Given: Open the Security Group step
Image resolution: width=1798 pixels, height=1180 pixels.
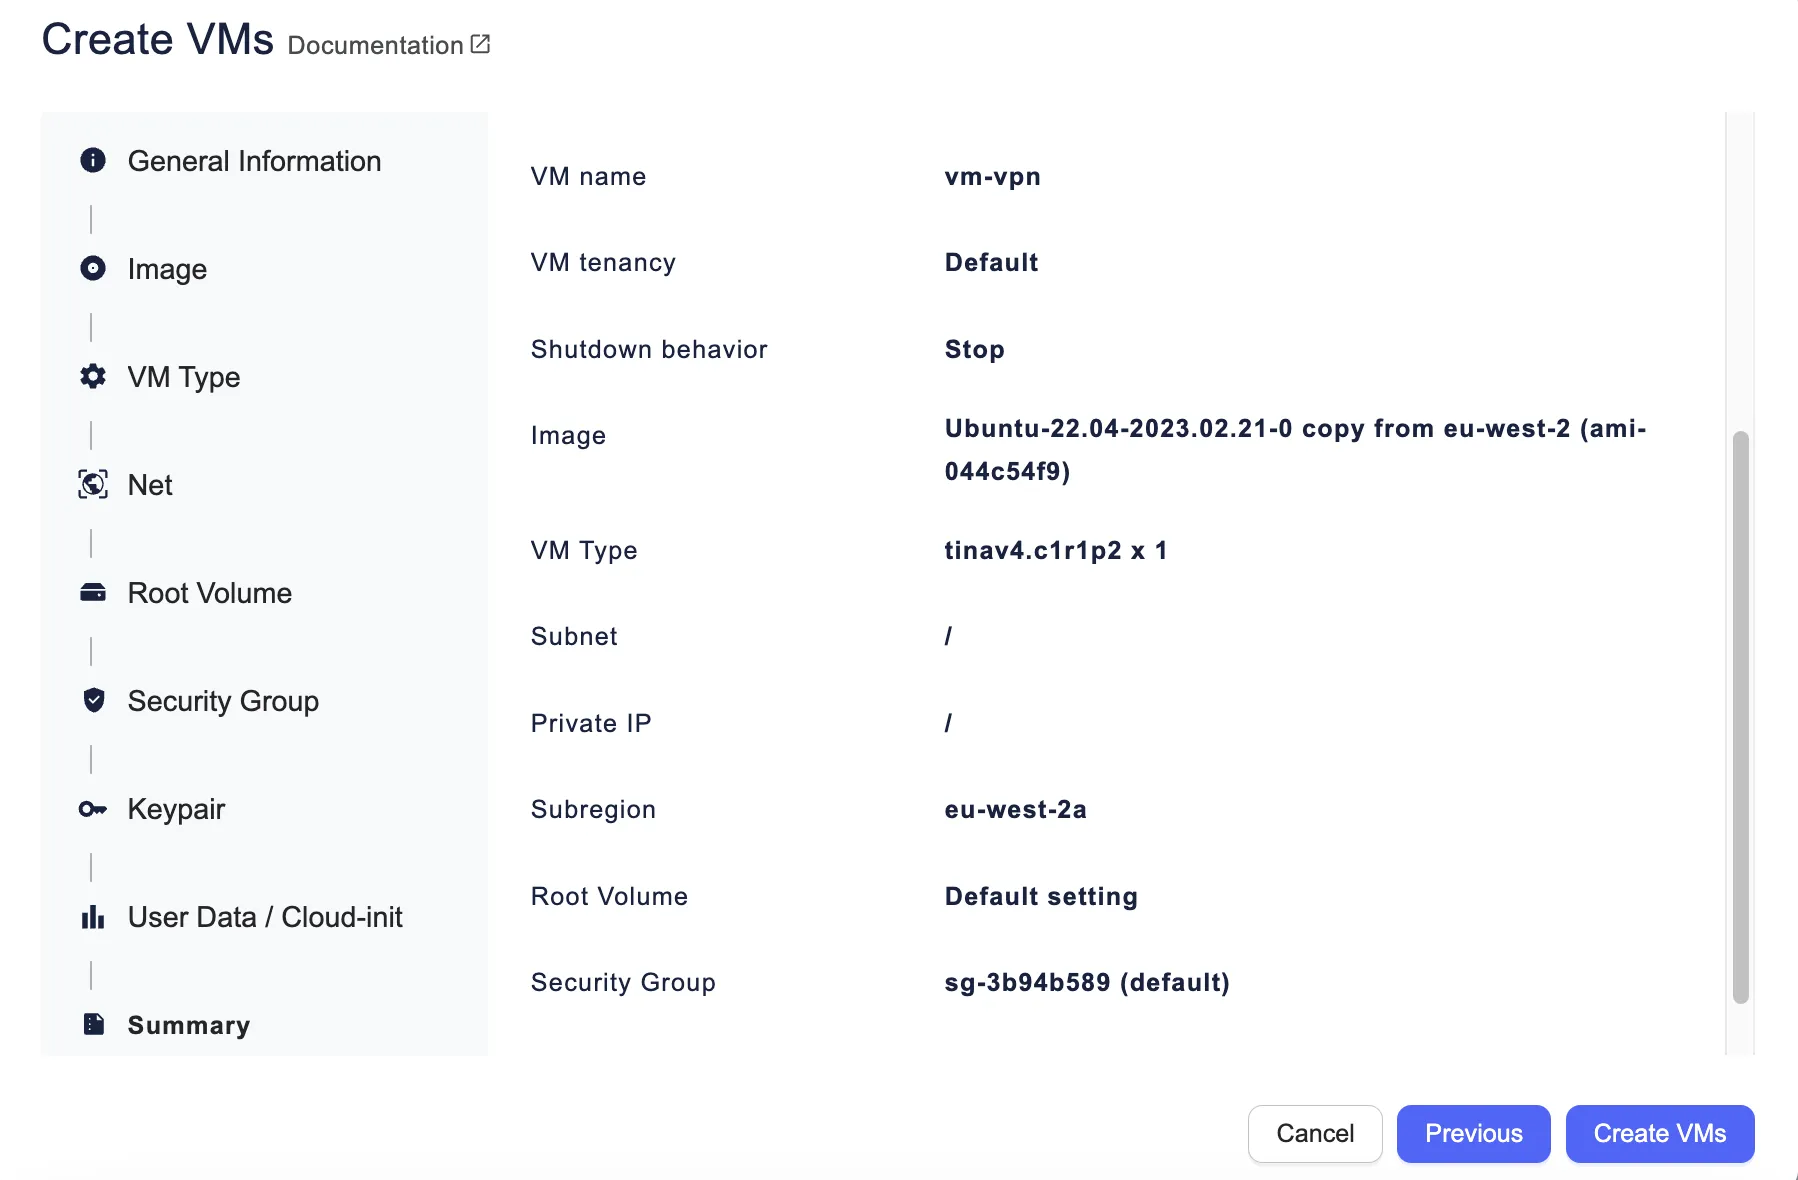Looking at the screenshot, I should coord(223,701).
